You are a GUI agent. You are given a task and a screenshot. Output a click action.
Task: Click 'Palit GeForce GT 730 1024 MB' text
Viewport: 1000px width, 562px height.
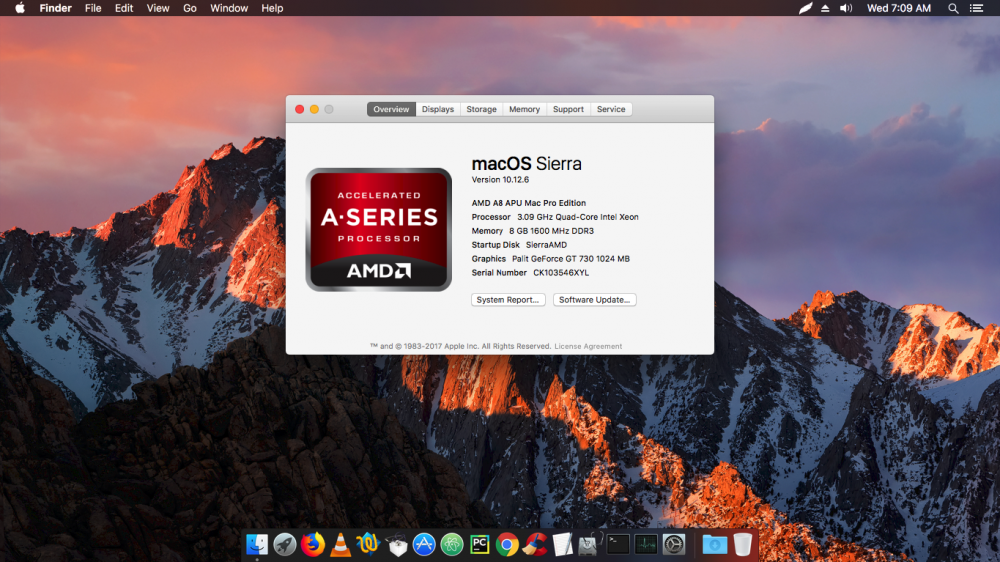pyautogui.click(x=571, y=259)
